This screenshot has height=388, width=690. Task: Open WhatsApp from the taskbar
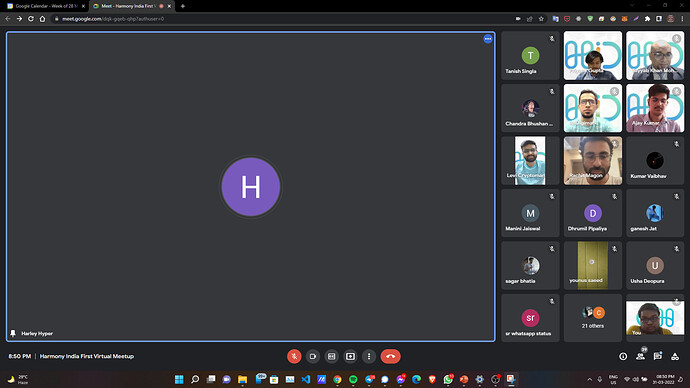[448, 380]
